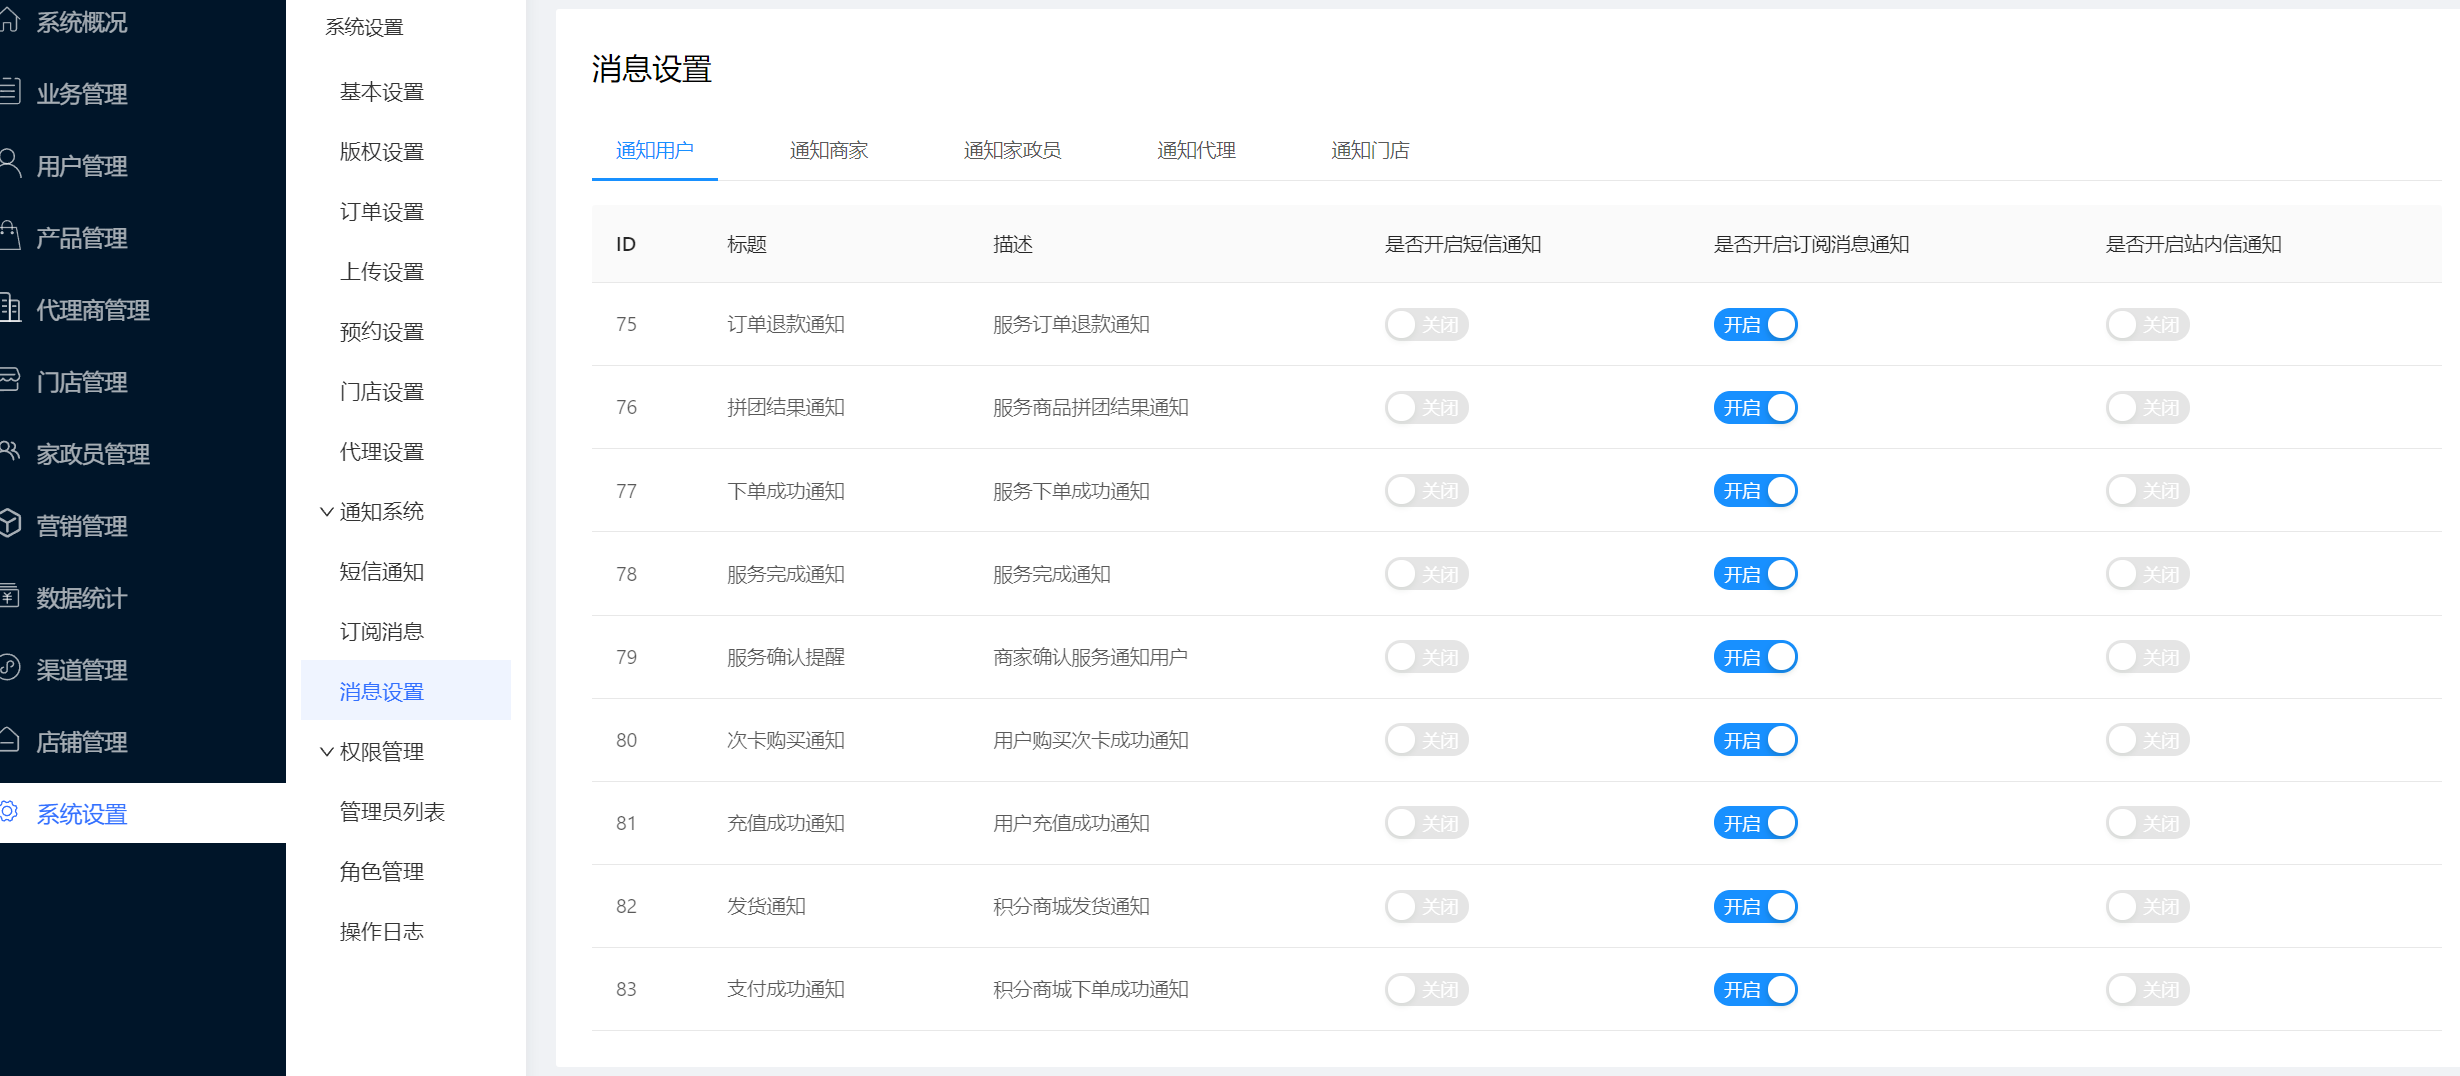The width and height of the screenshot is (2460, 1076).
Task: Disable subscription switch for 服务完成通知
Action: (1755, 574)
